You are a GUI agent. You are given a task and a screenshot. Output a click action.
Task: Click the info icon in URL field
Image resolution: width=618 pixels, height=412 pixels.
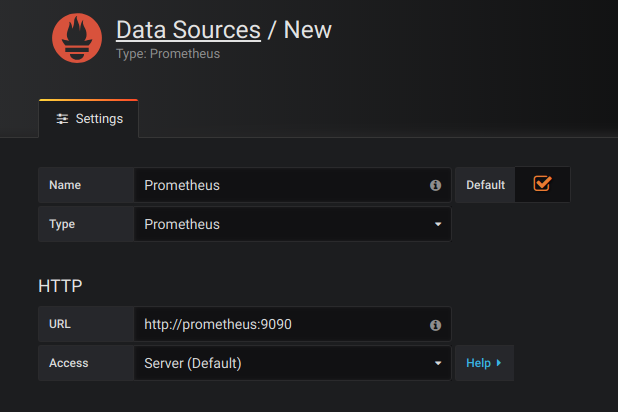(435, 325)
